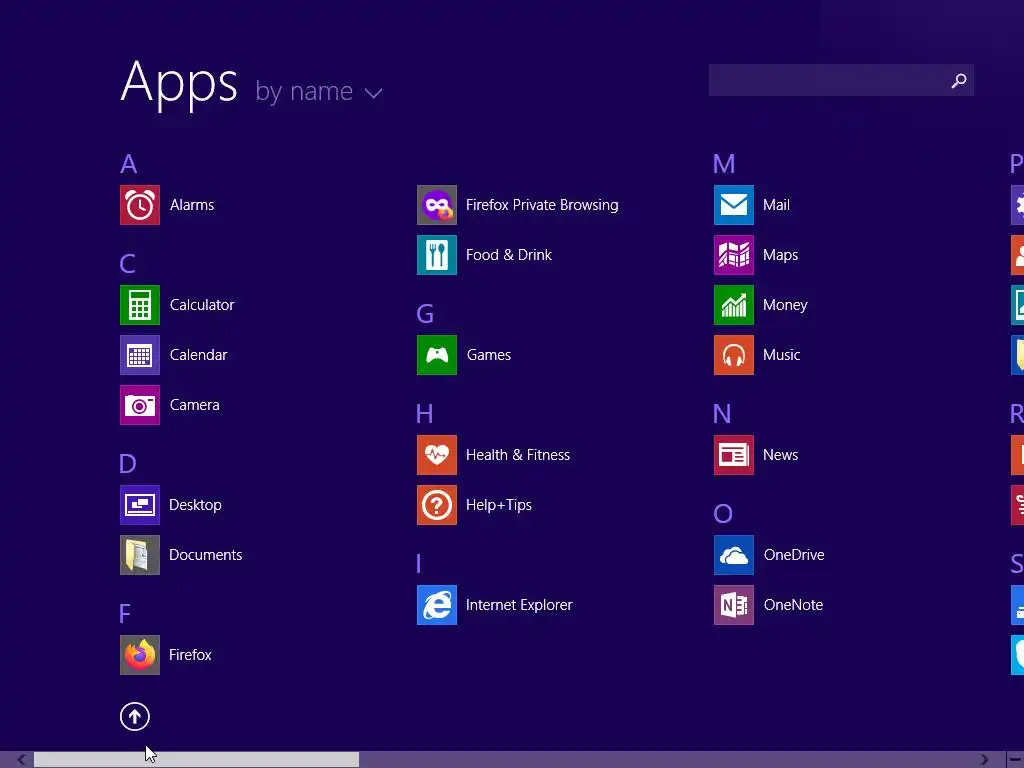Launch the Calculator tile icon

click(x=140, y=305)
